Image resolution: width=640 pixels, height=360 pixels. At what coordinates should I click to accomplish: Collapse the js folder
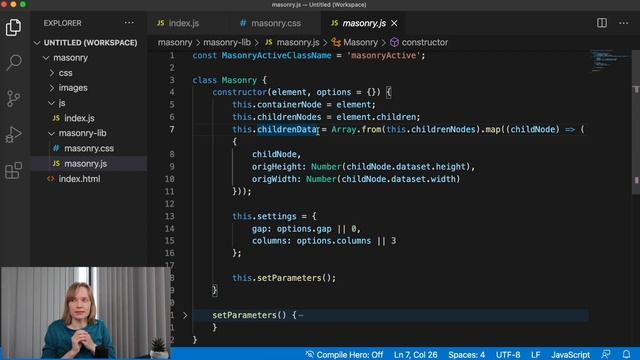pyautogui.click(x=51, y=103)
